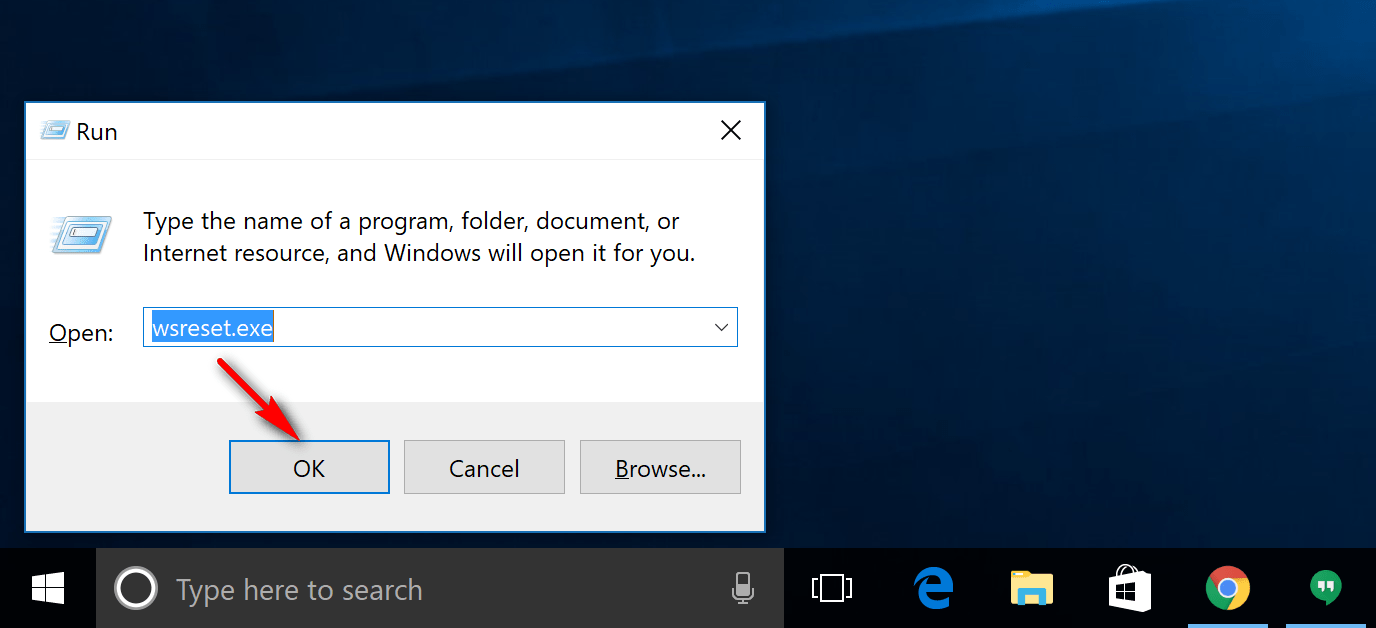Open Google Chrome from the taskbar
The height and width of the screenshot is (628, 1376).
(x=1227, y=589)
